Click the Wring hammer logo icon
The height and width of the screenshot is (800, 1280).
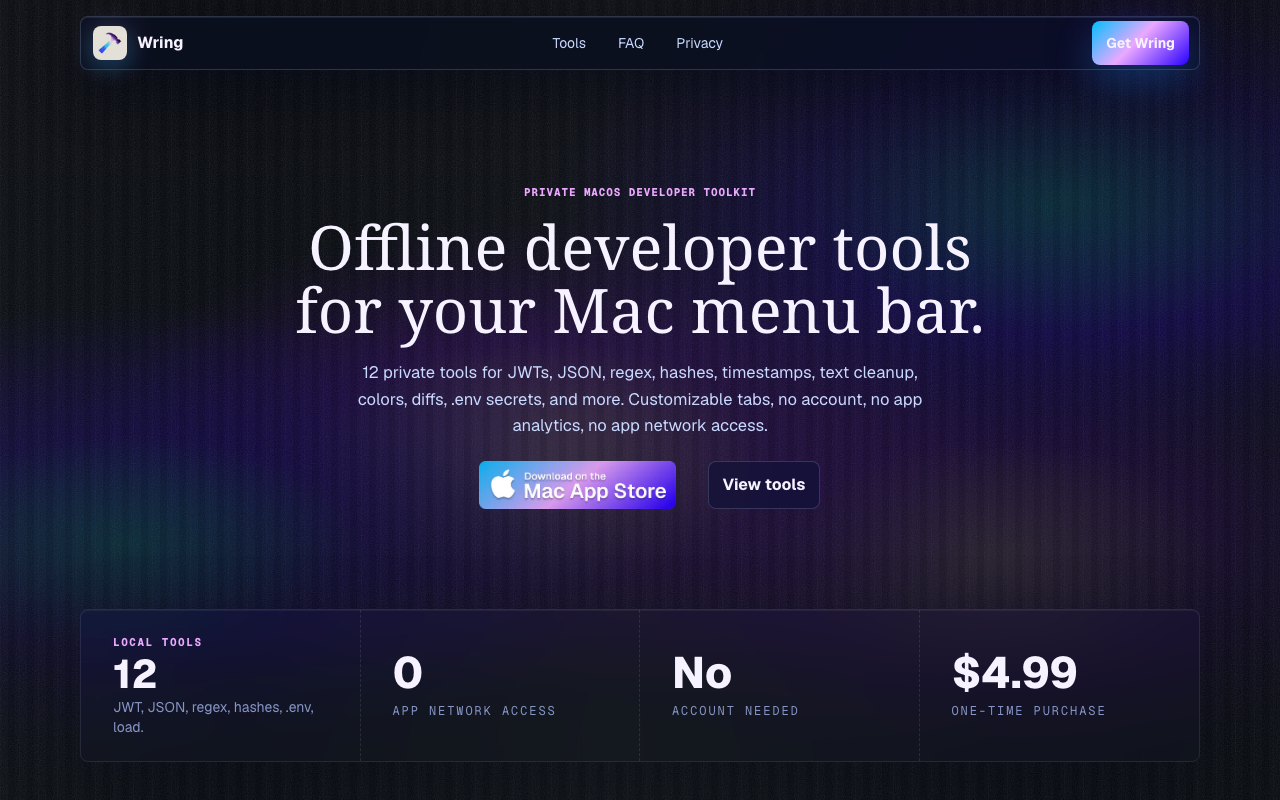click(110, 43)
